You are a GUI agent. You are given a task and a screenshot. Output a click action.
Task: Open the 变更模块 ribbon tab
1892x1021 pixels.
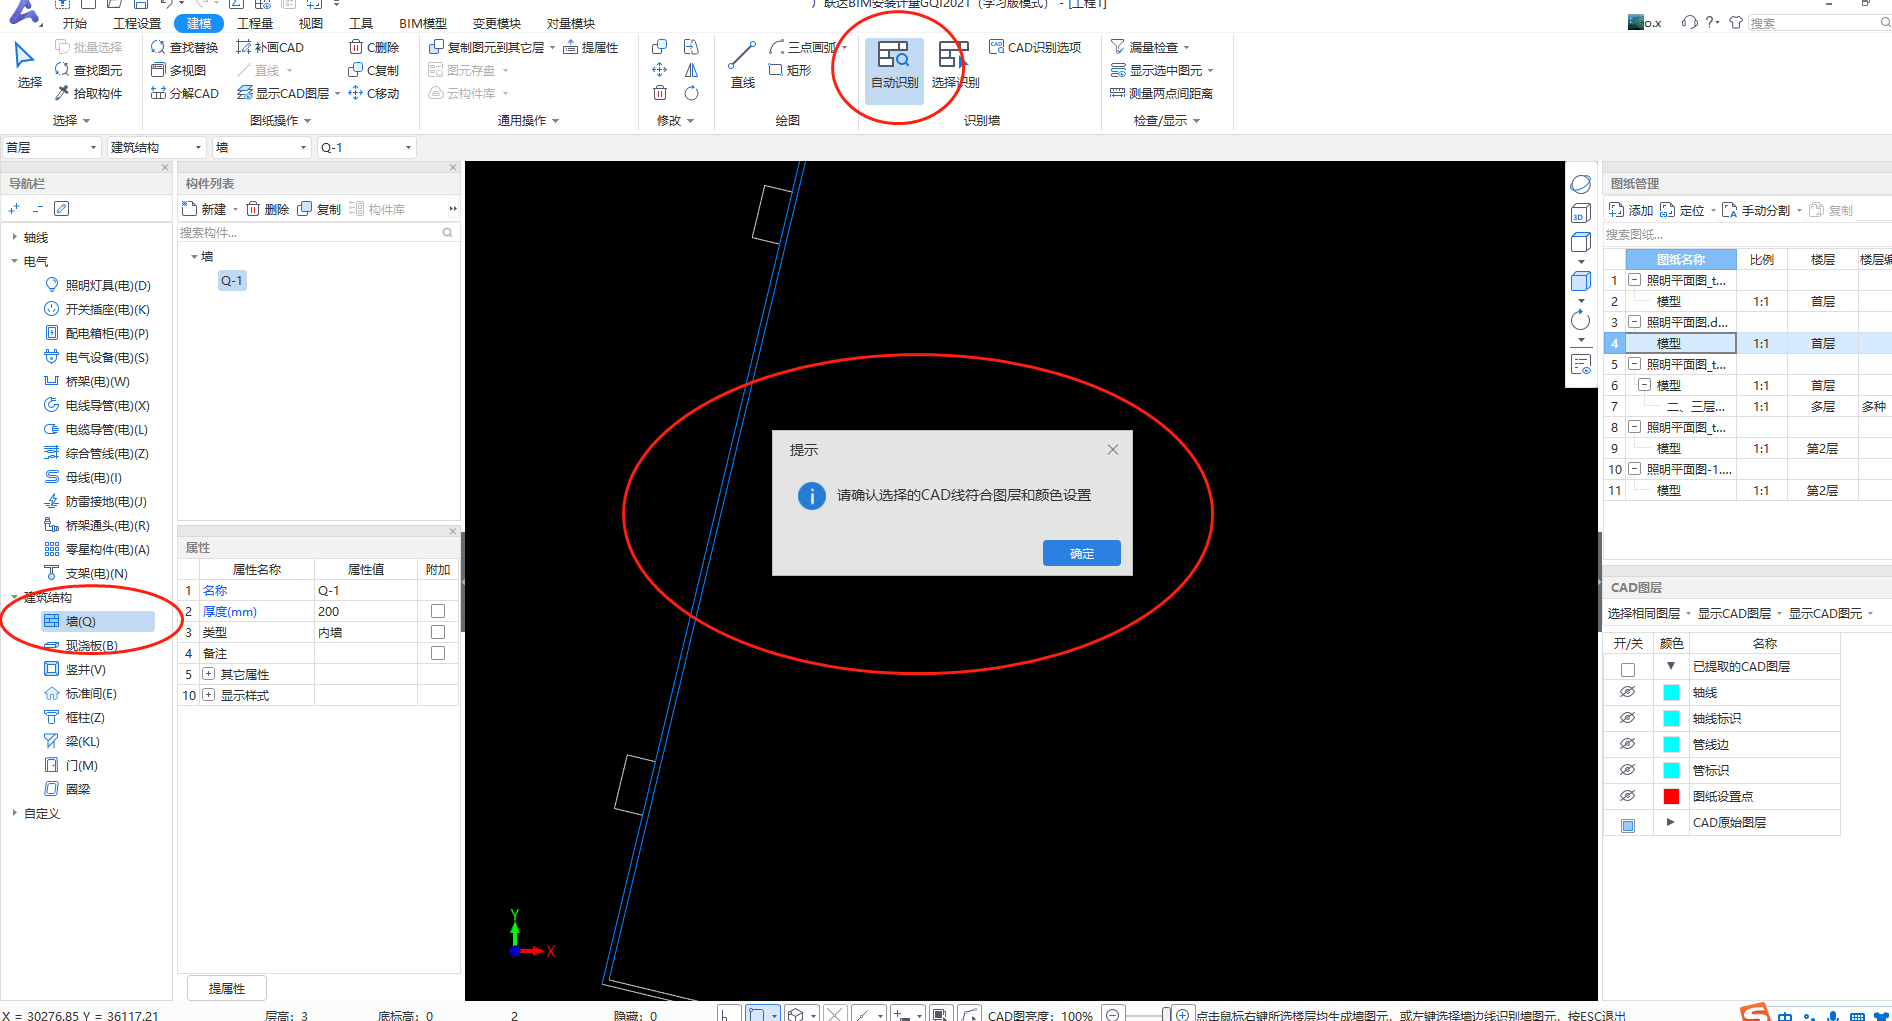pyautogui.click(x=497, y=23)
